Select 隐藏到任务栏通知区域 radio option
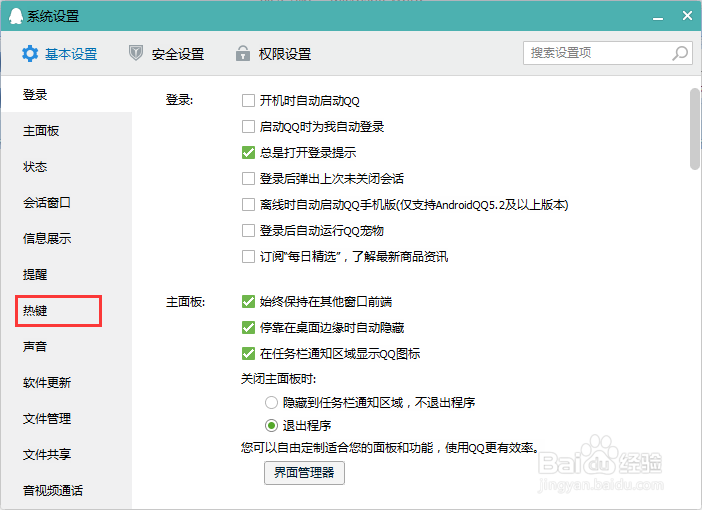 click(x=271, y=403)
